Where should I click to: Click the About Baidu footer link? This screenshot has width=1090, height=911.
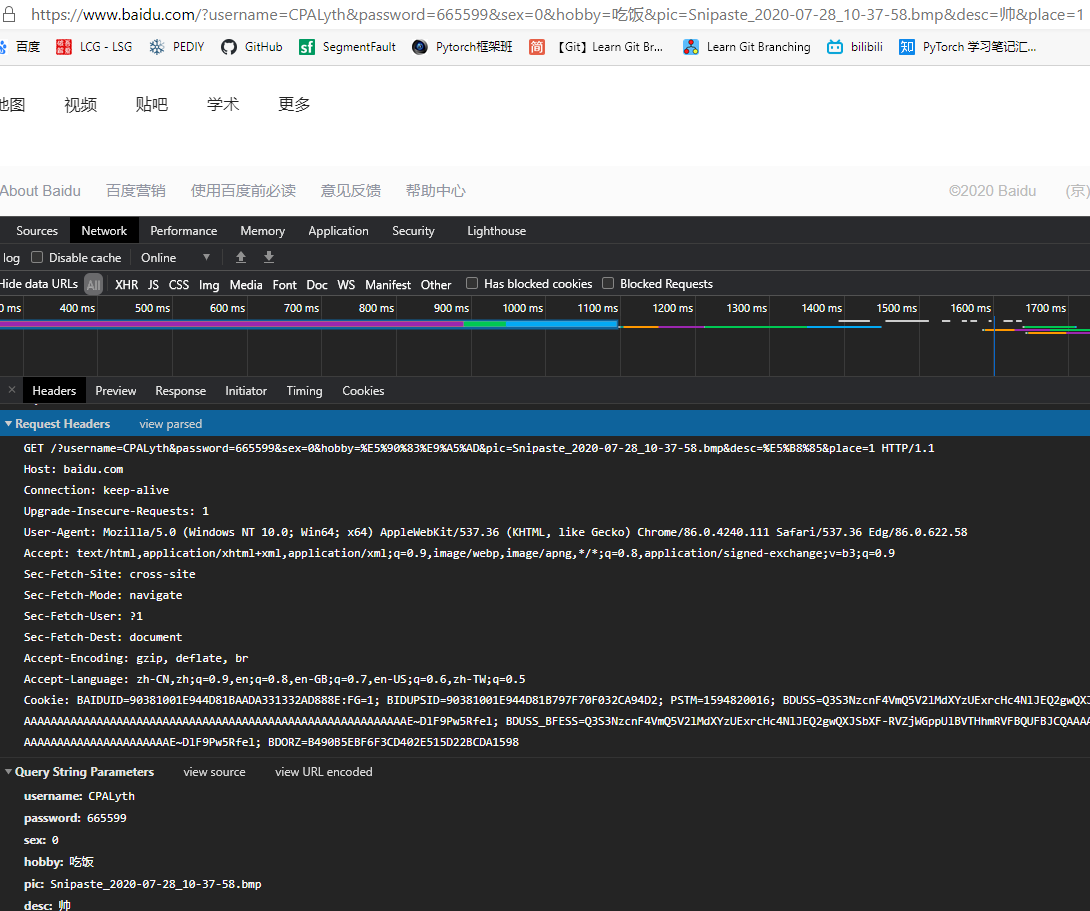coord(40,190)
